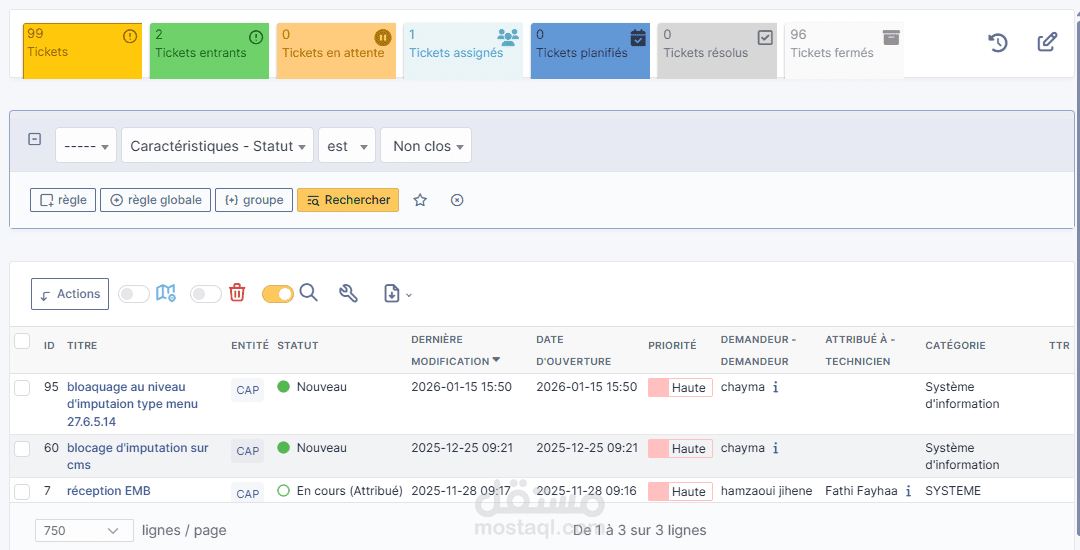
Task: Click the CAP entity tag on ticket 60
Action: coord(247,451)
